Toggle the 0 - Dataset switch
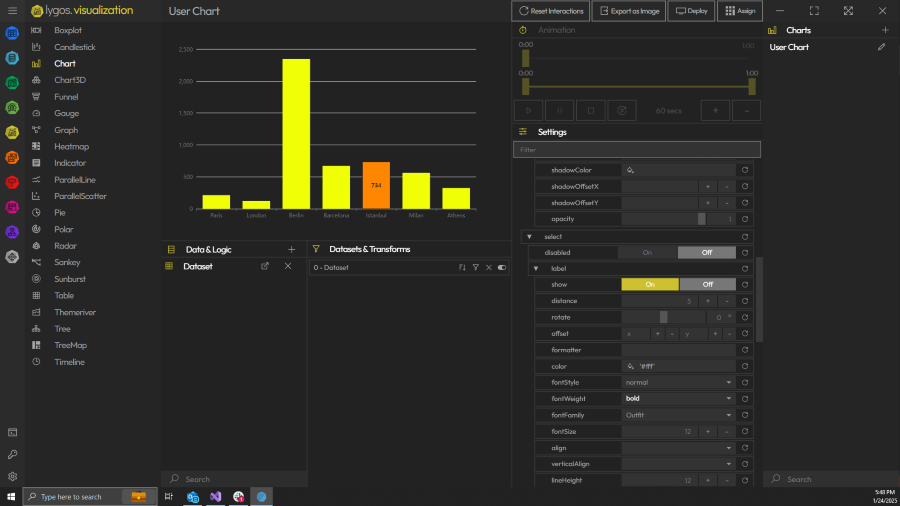 (x=502, y=267)
